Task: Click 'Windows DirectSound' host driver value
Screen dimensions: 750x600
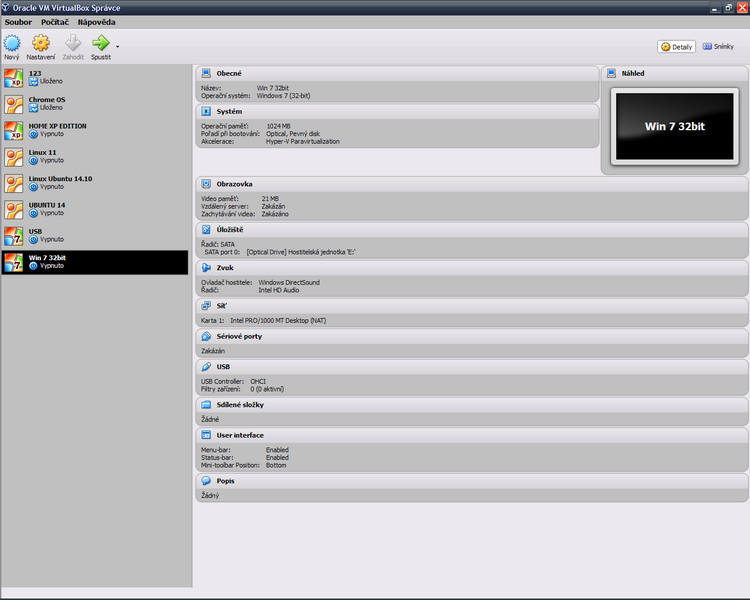Action: coord(289,282)
